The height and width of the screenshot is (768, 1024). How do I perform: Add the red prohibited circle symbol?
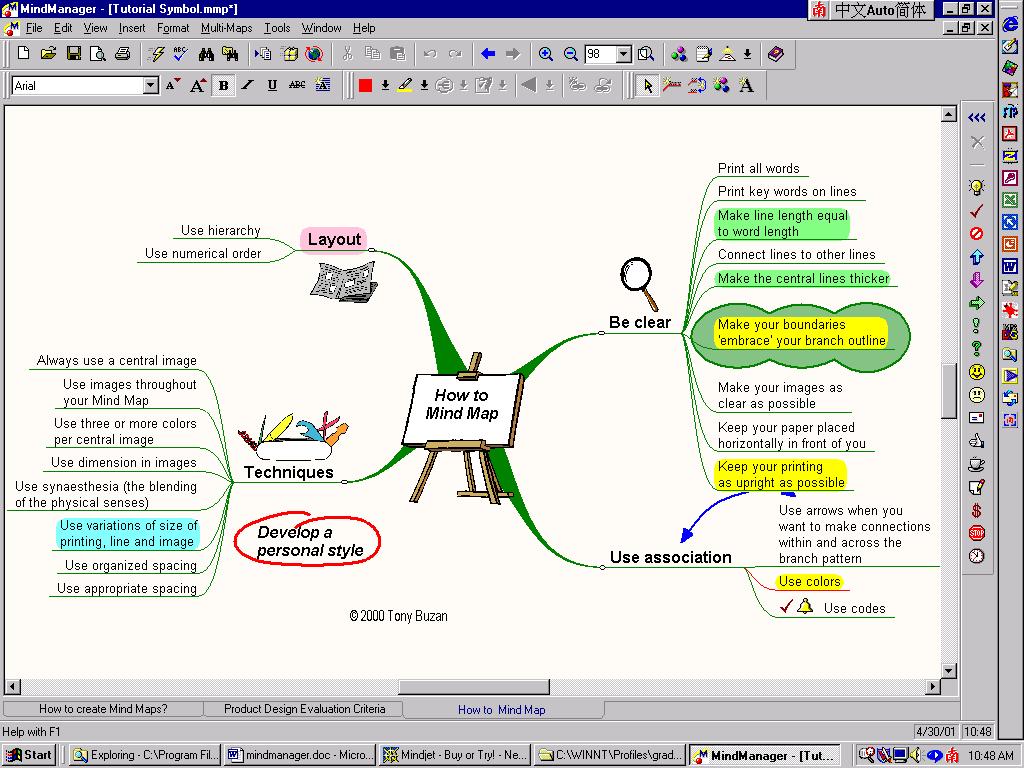click(x=976, y=234)
